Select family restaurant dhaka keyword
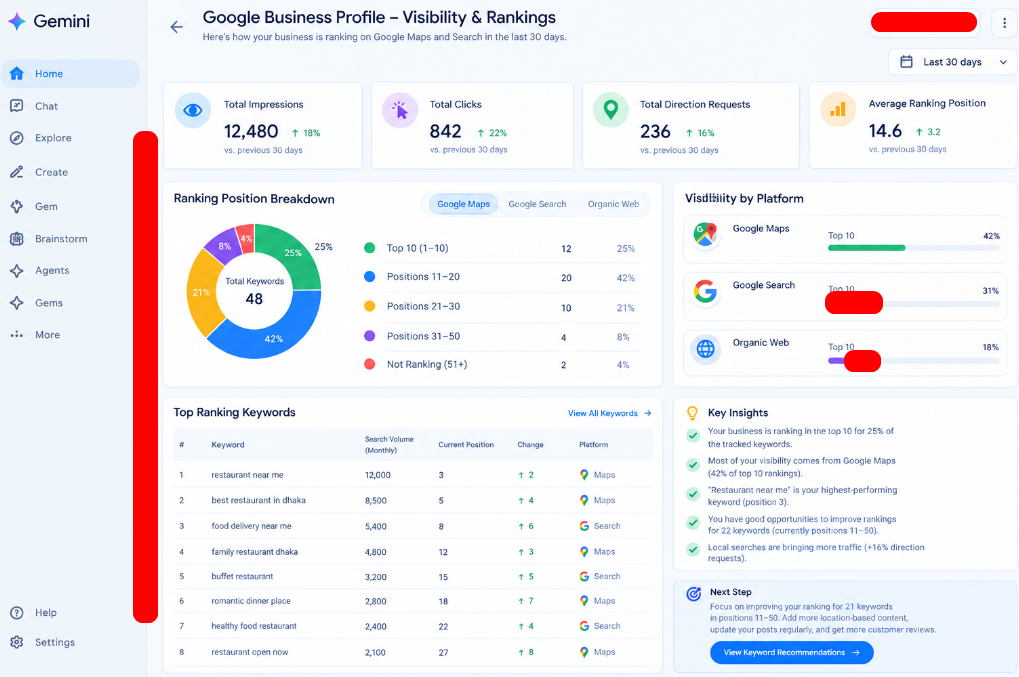The image size is (1019, 677). point(254,552)
